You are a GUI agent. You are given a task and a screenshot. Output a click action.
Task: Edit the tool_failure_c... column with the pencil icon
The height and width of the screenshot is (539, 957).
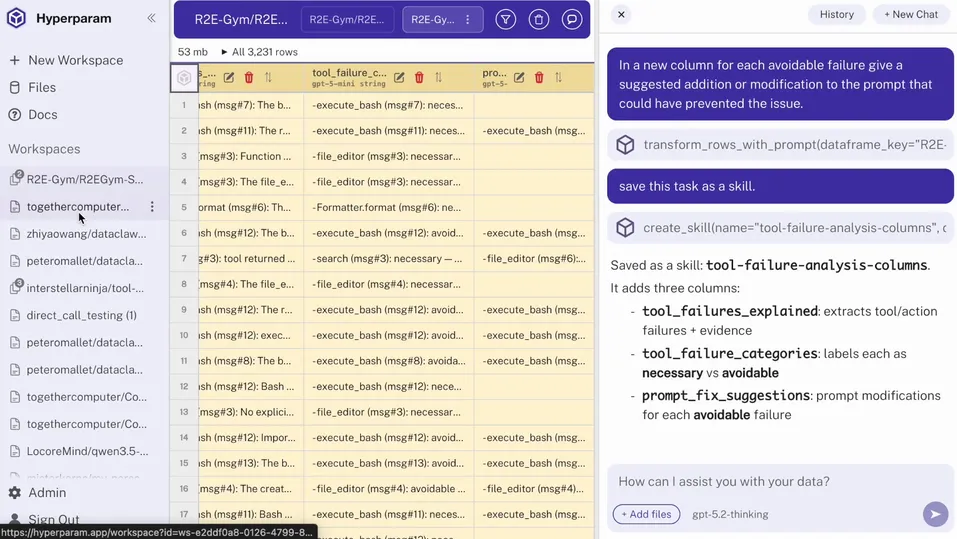tap(399, 77)
